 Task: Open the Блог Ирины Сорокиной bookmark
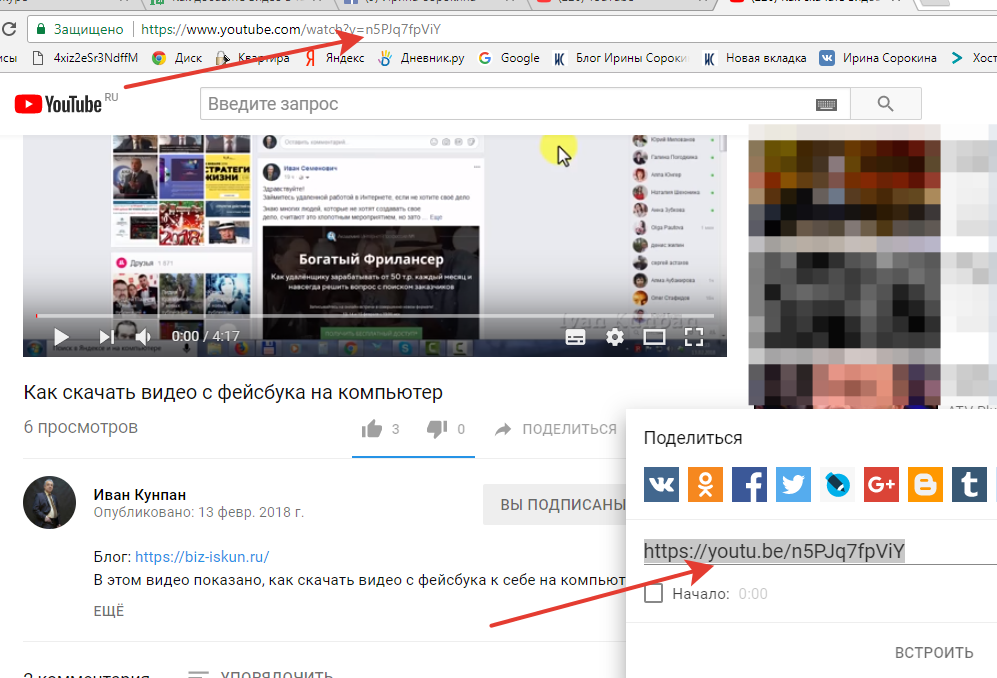pyautogui.click(x=621, y=58)
